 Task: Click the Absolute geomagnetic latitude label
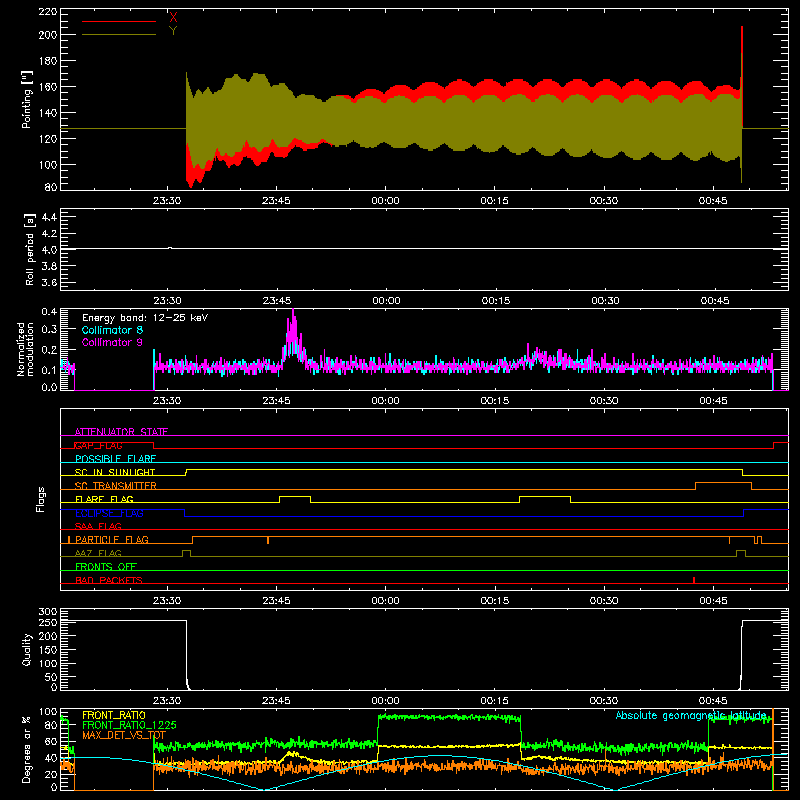pyautogui.click(x=691, y=715)
